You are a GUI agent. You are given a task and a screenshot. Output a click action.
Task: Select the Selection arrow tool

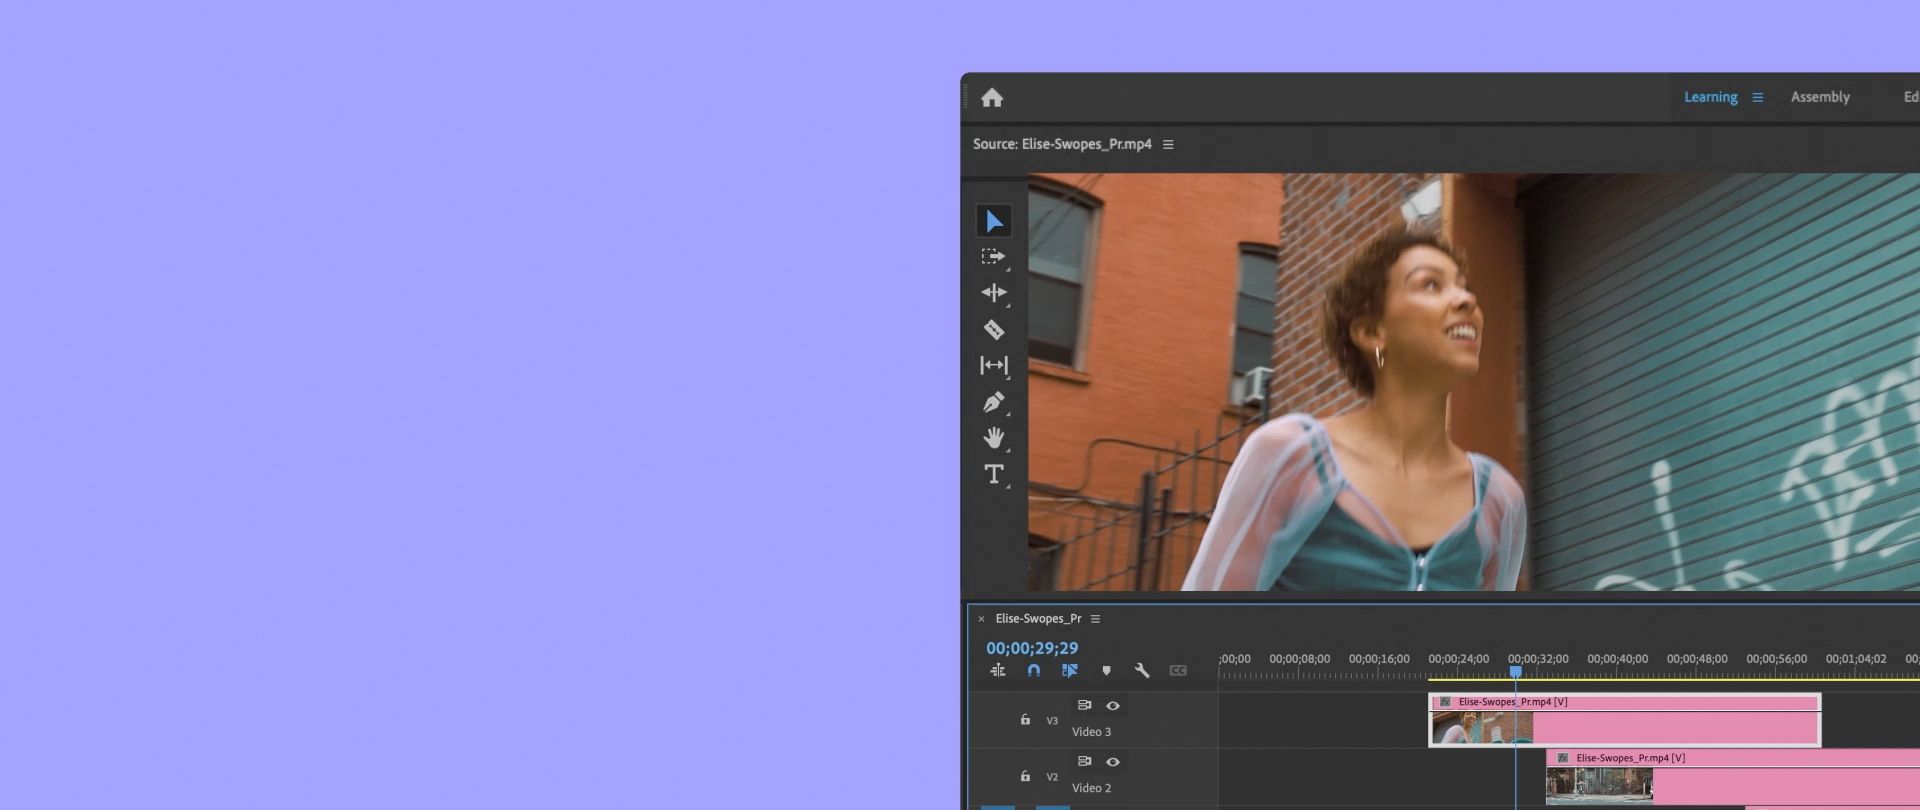[x=993, y=221]
